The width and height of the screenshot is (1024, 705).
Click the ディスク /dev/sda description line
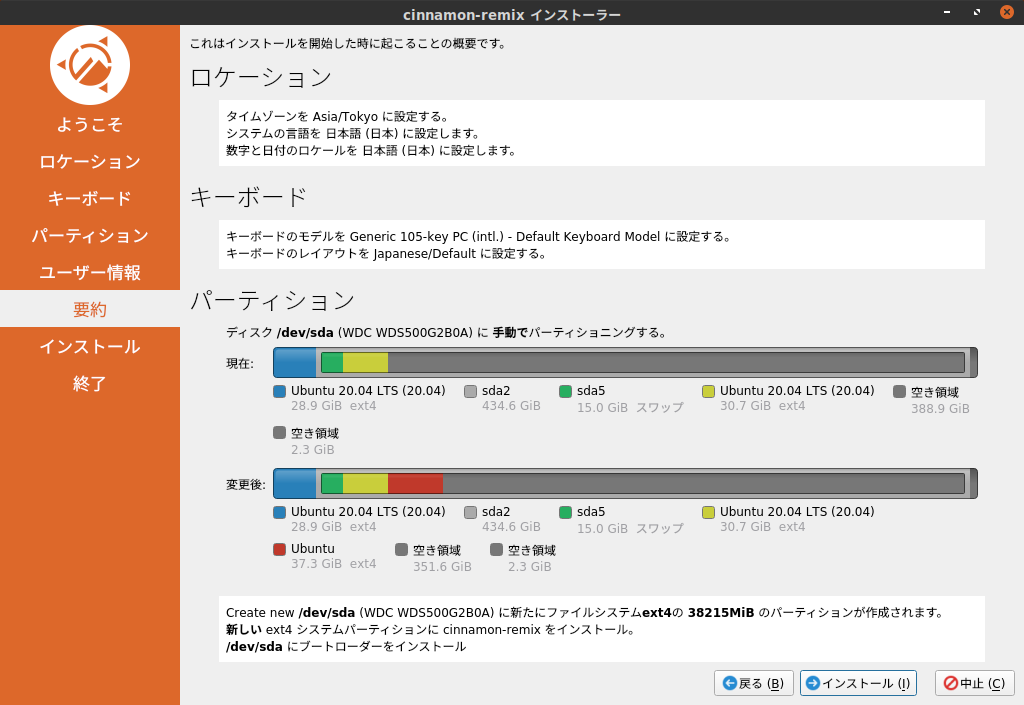click(447, 332)
